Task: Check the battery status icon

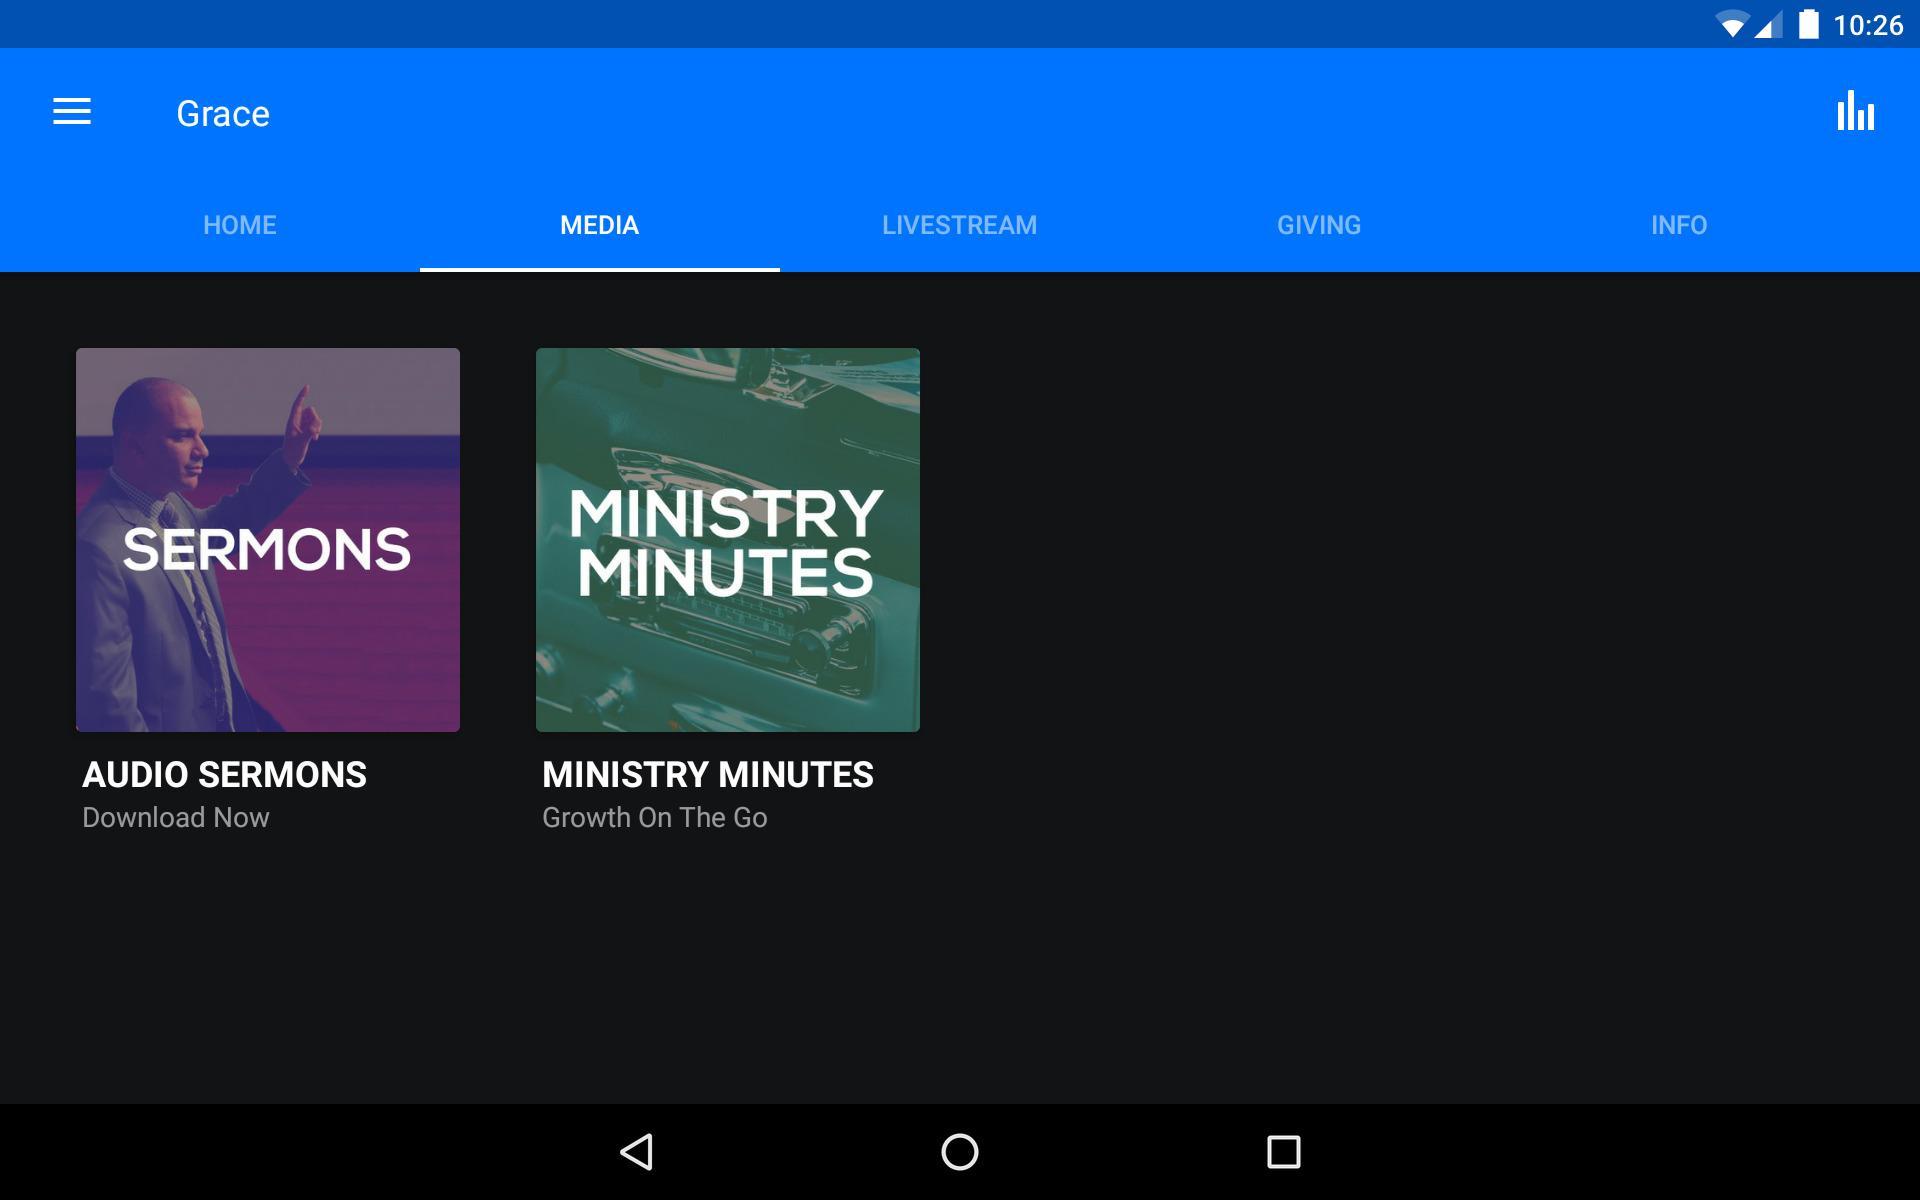Action: pos(1808,24)
